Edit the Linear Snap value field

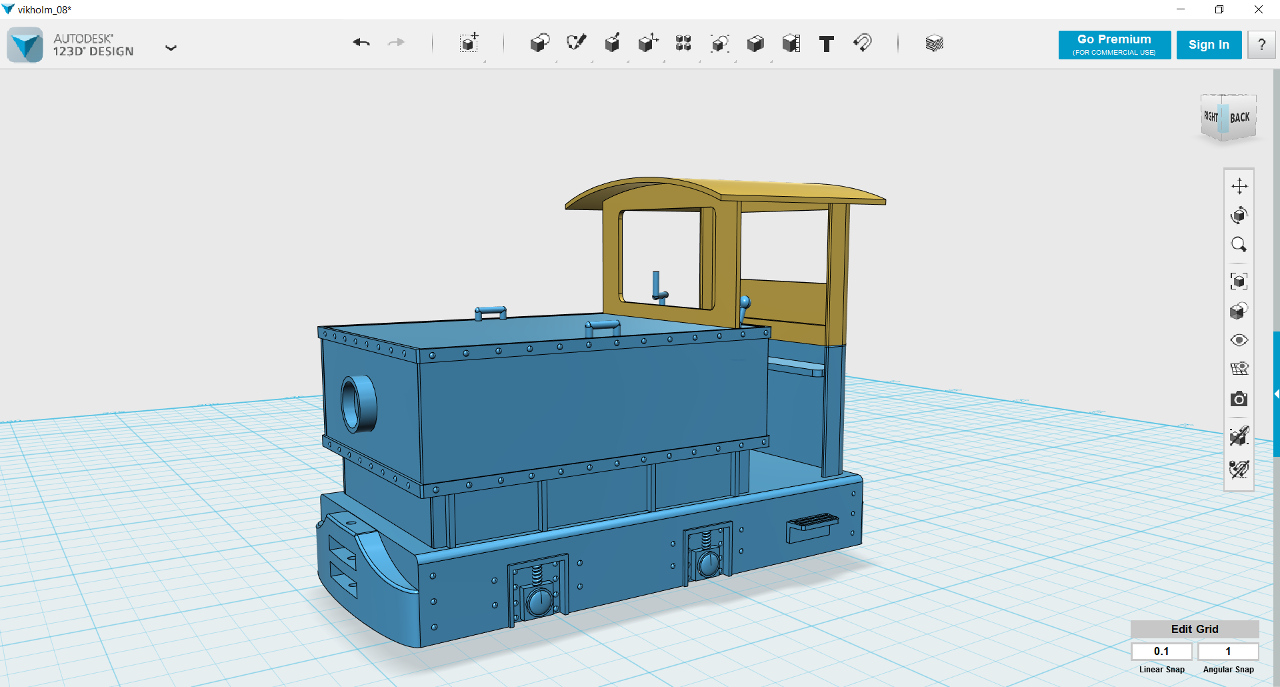(1161, 652)
